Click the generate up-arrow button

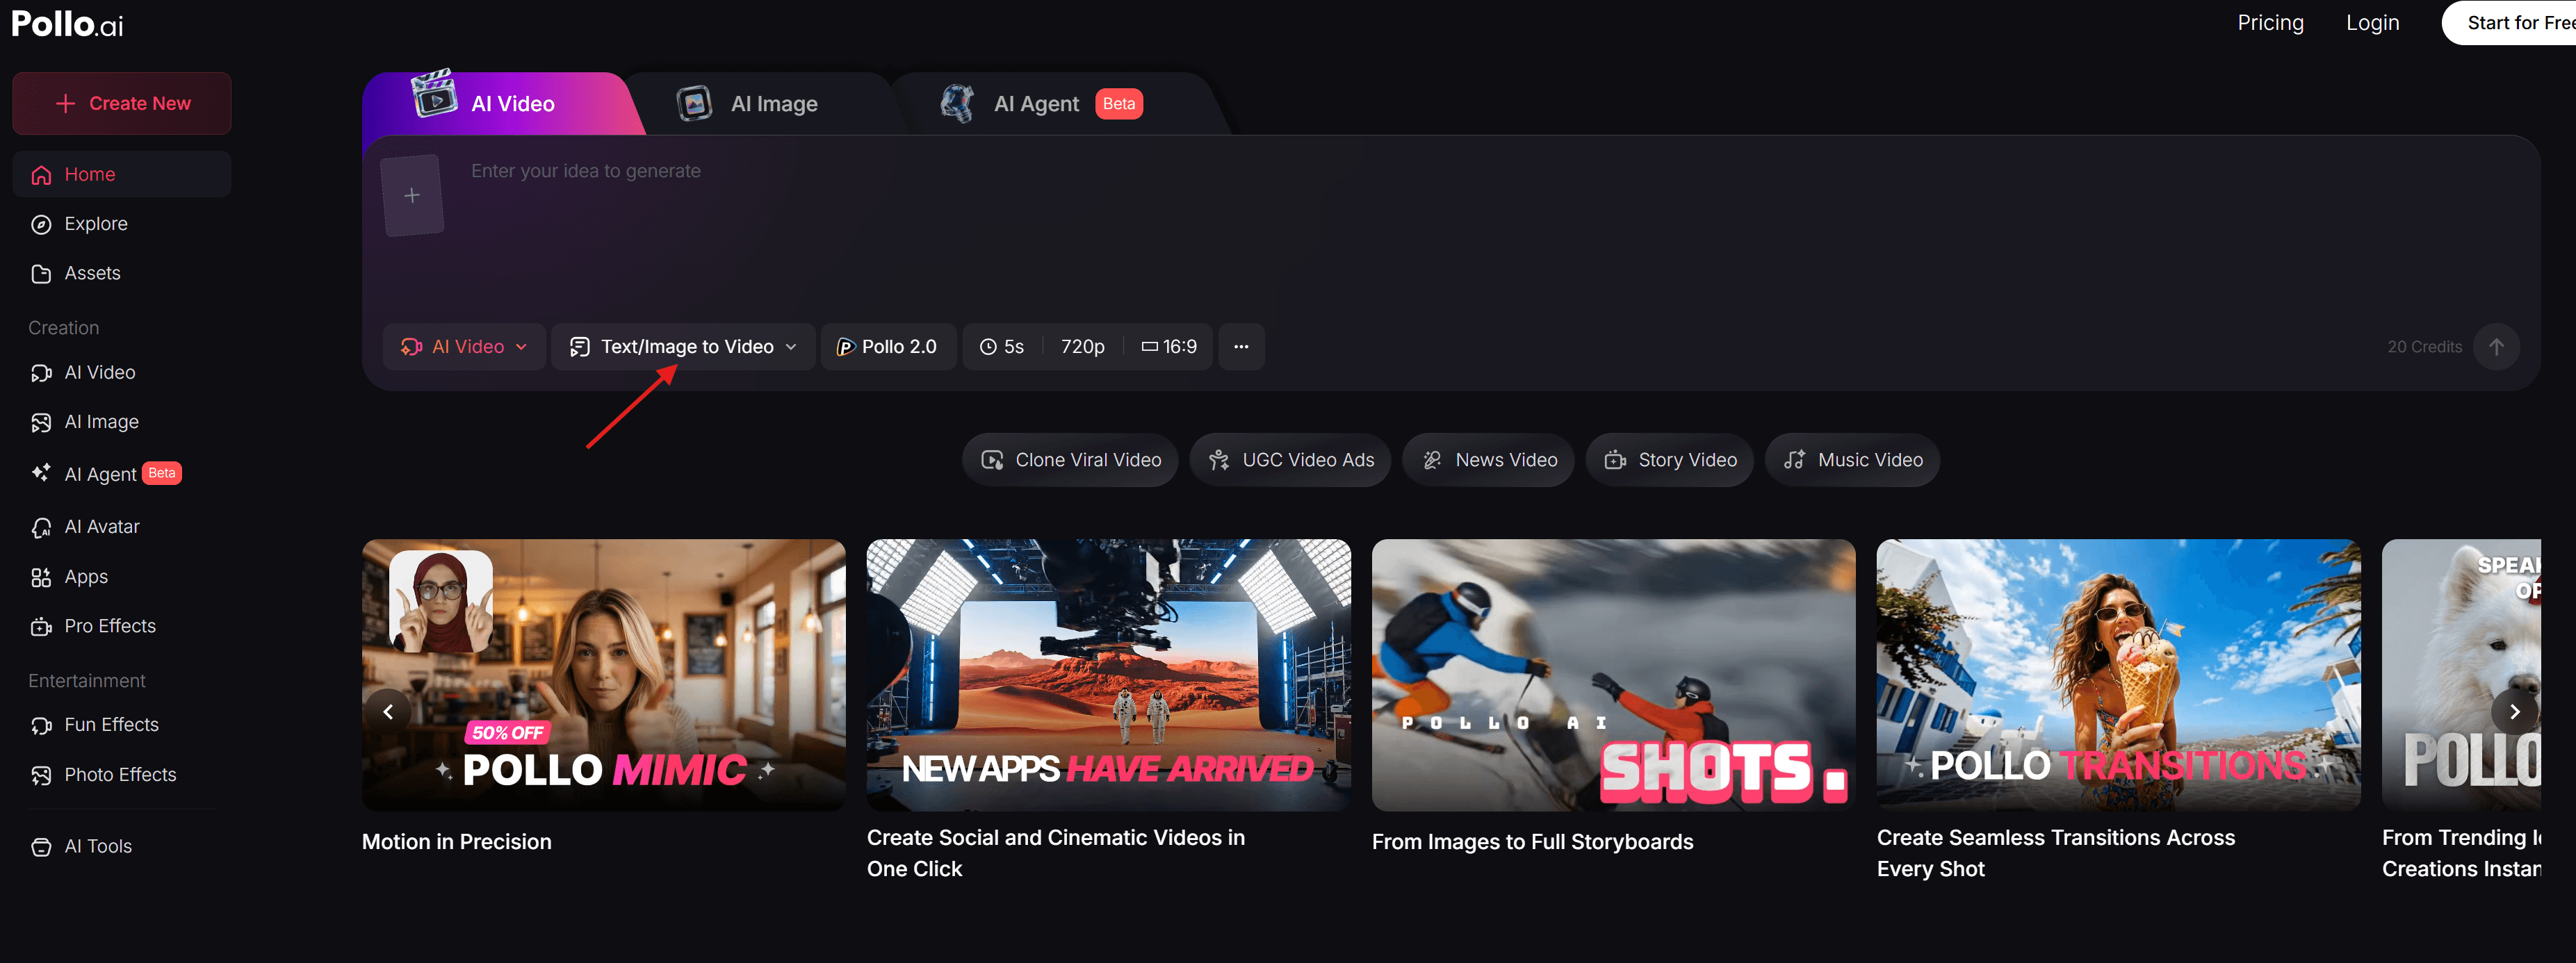2496,346
